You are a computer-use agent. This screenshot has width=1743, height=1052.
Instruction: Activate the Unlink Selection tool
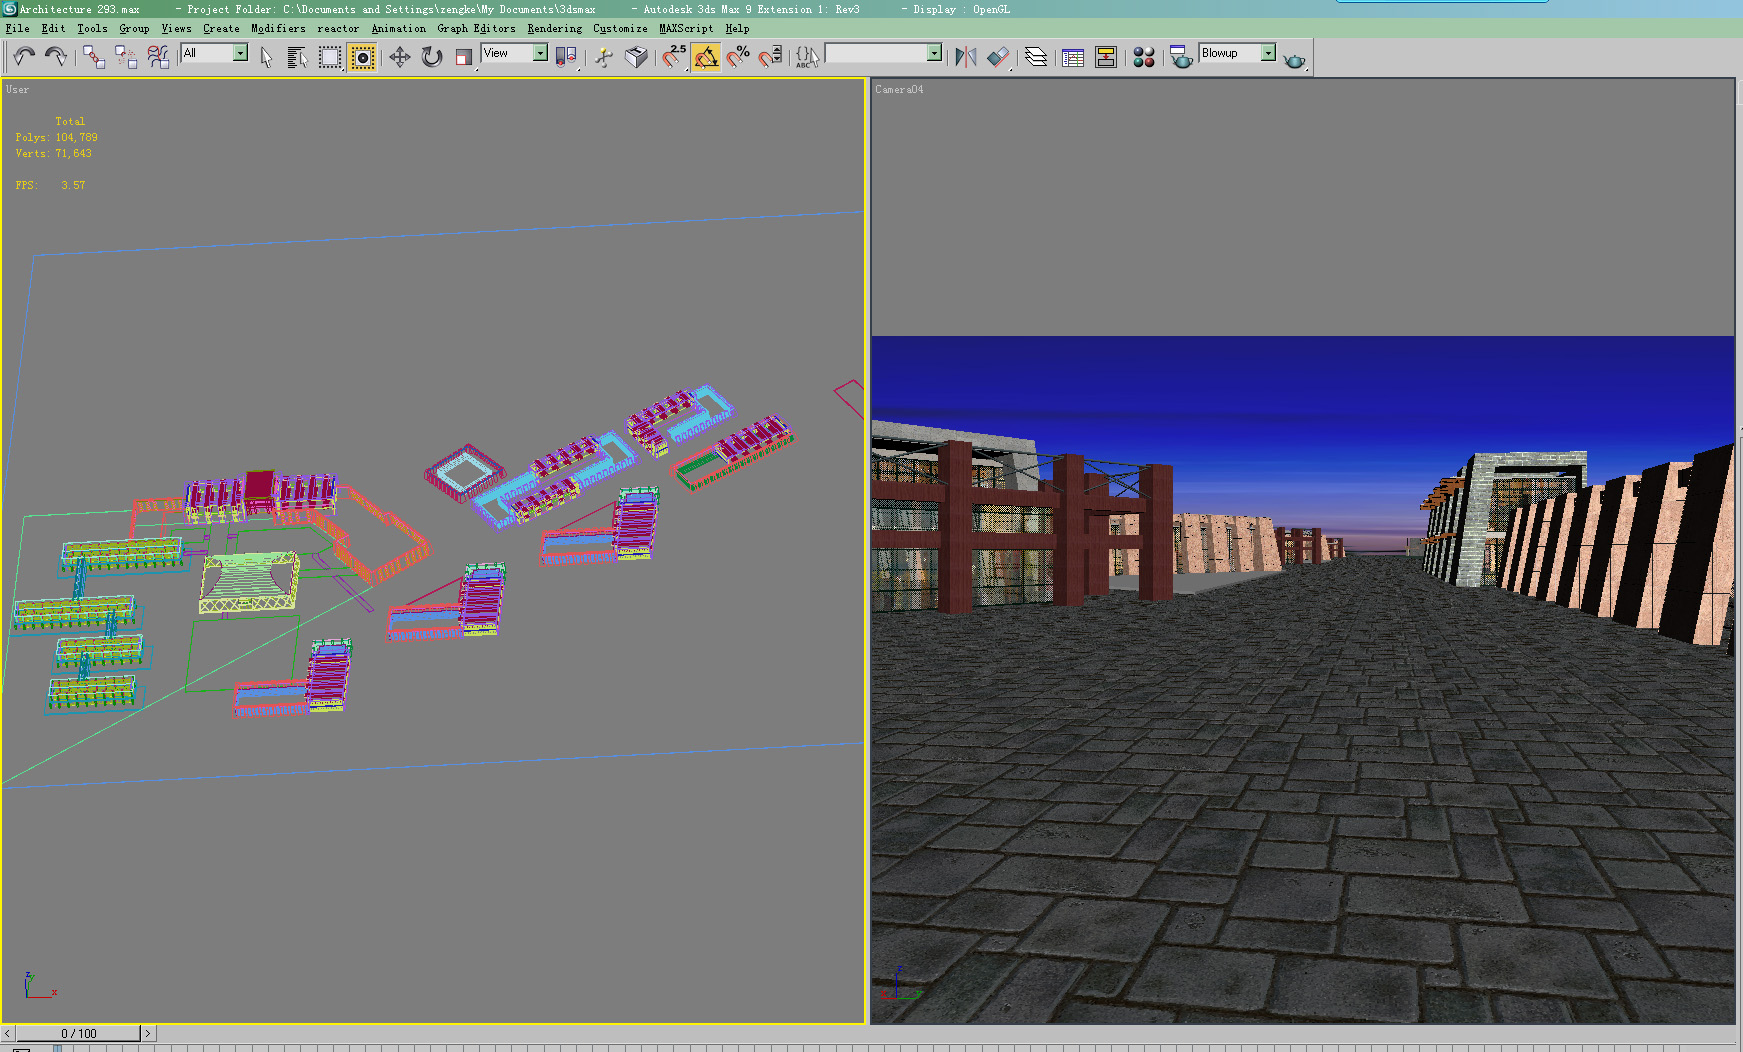pos(126,57)
